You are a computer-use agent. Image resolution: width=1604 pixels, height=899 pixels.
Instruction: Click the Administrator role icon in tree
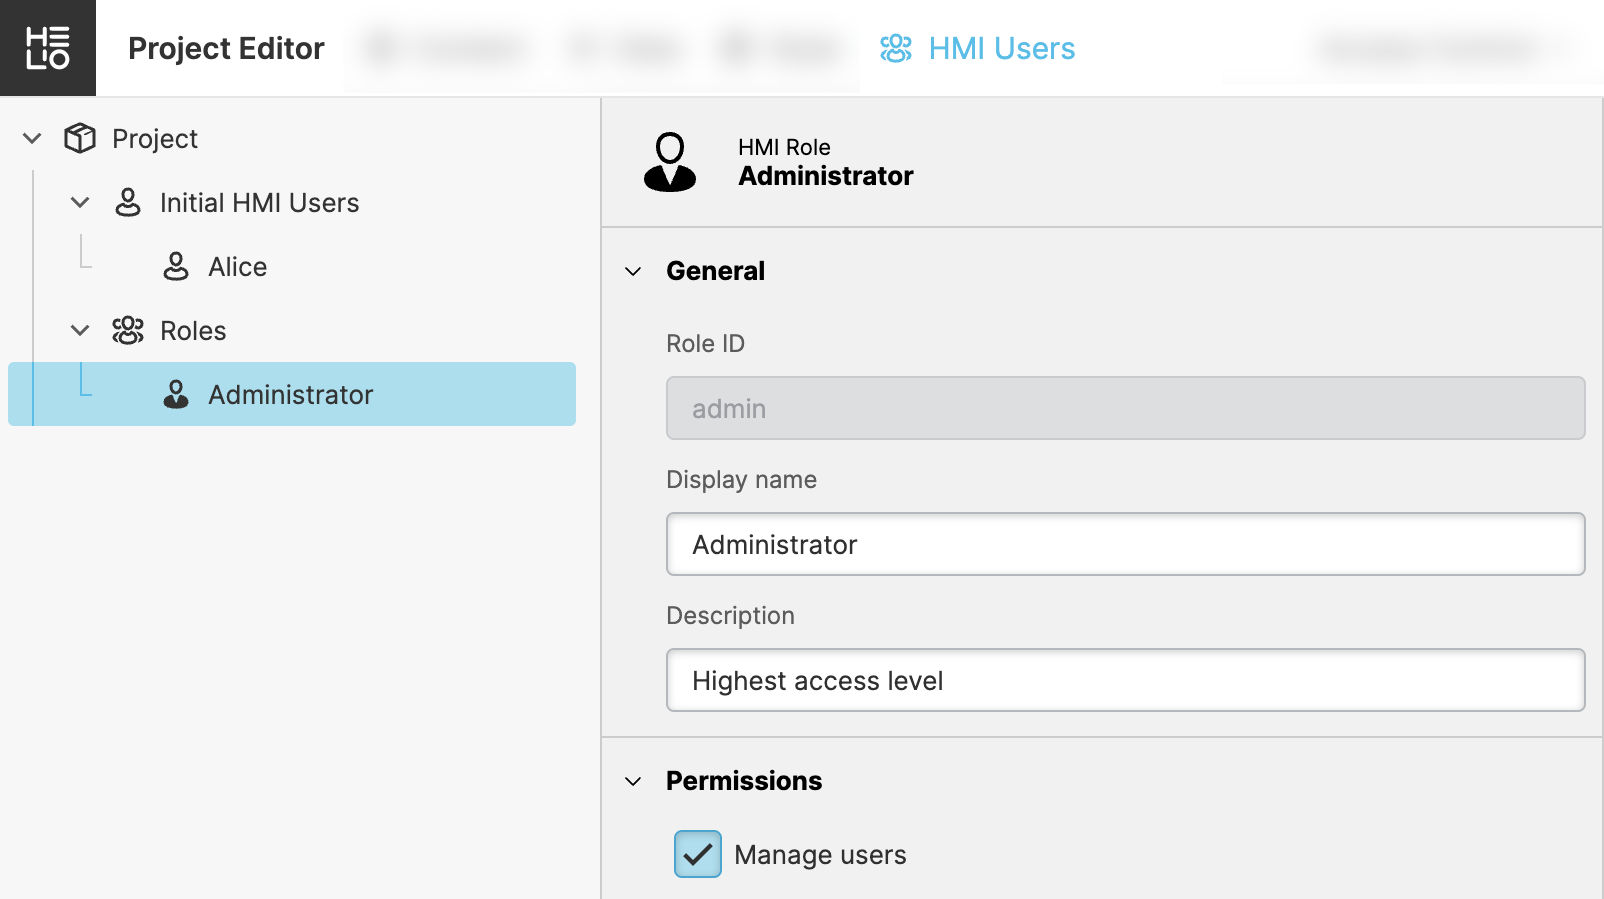pos(176,394)
